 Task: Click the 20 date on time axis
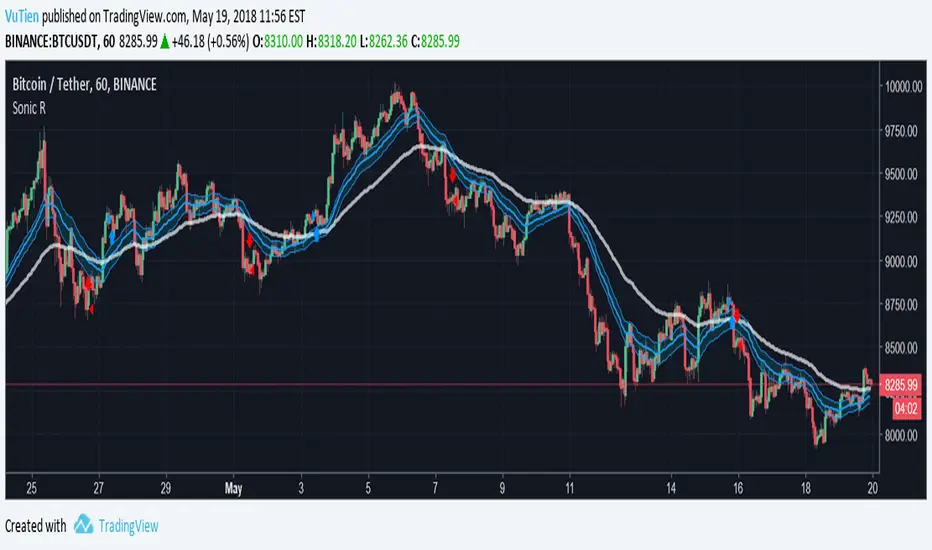click(x=872, y=488)
